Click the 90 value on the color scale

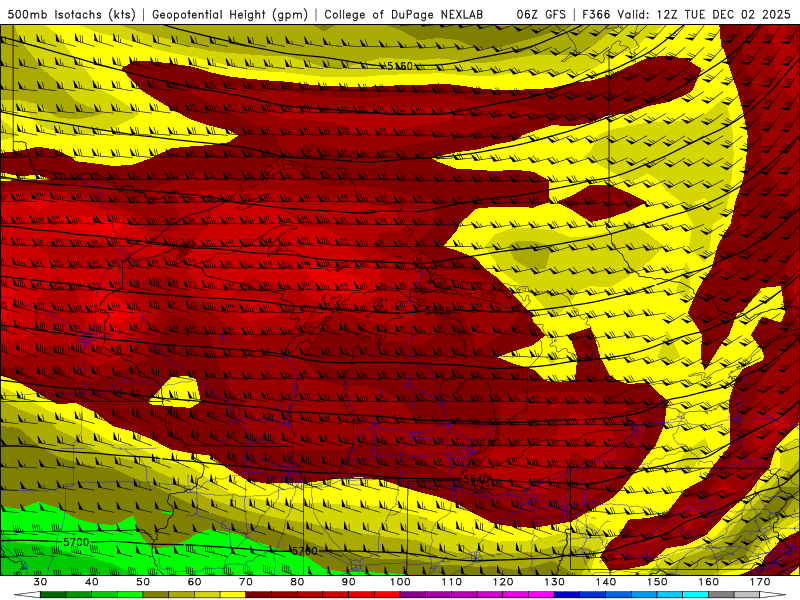tap(349, 582)
